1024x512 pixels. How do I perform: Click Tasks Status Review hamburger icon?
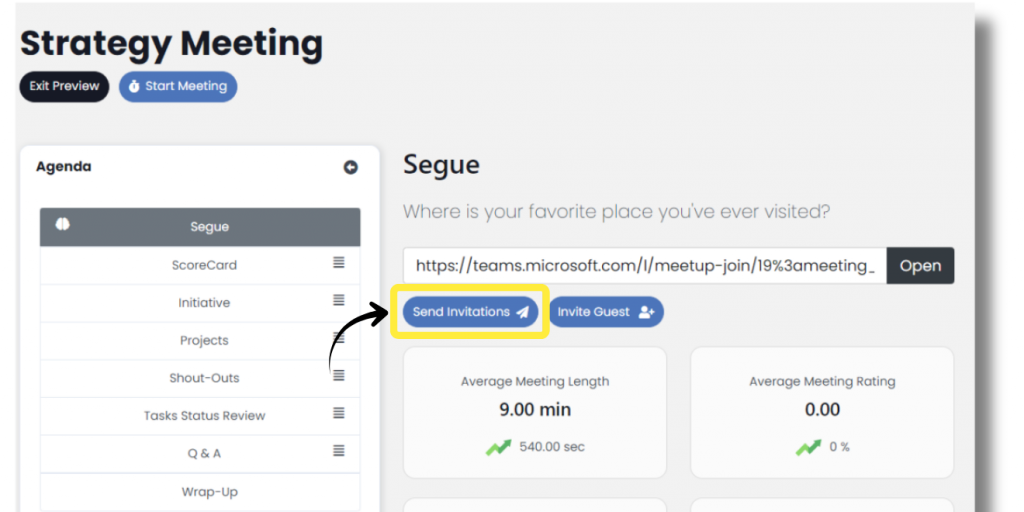click(339, 413)
